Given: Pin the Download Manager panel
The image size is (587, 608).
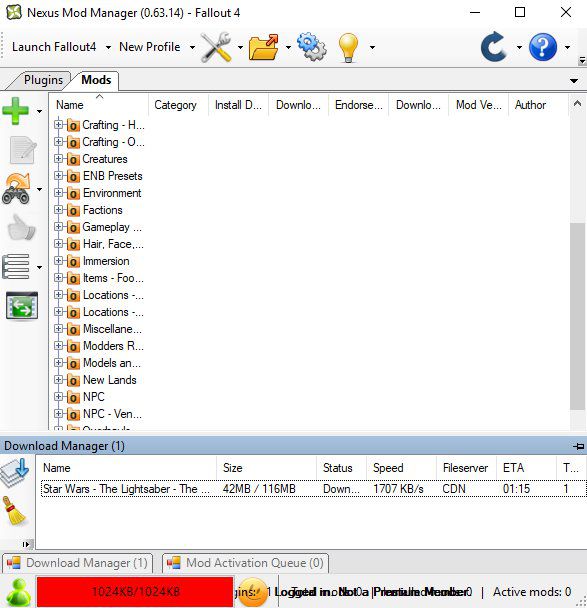Looking at the screenshot, I should (578, 446).
